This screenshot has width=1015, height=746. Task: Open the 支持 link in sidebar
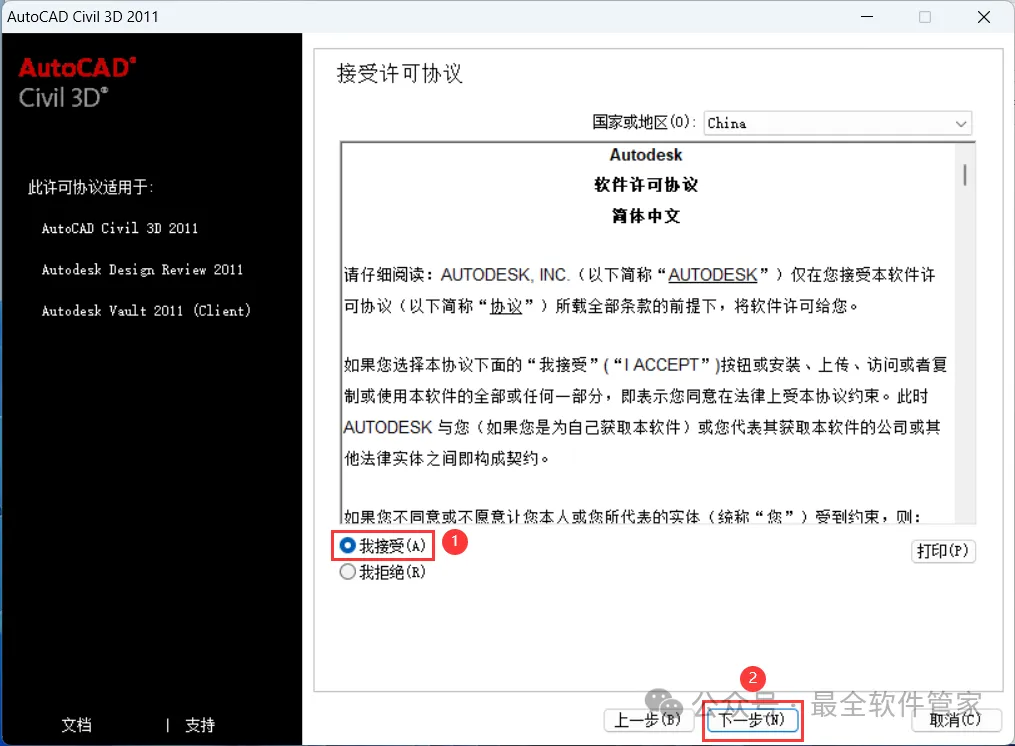[x=199, y=725]
